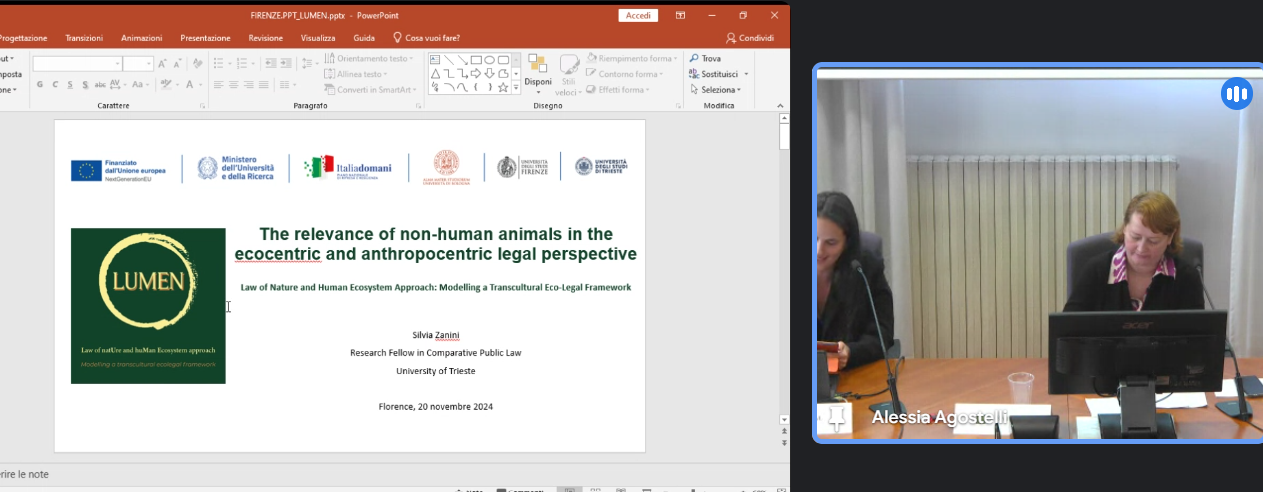Click the LUMEN logo image on slide
Screen dimensions: 1263x492
click(148, 305)
